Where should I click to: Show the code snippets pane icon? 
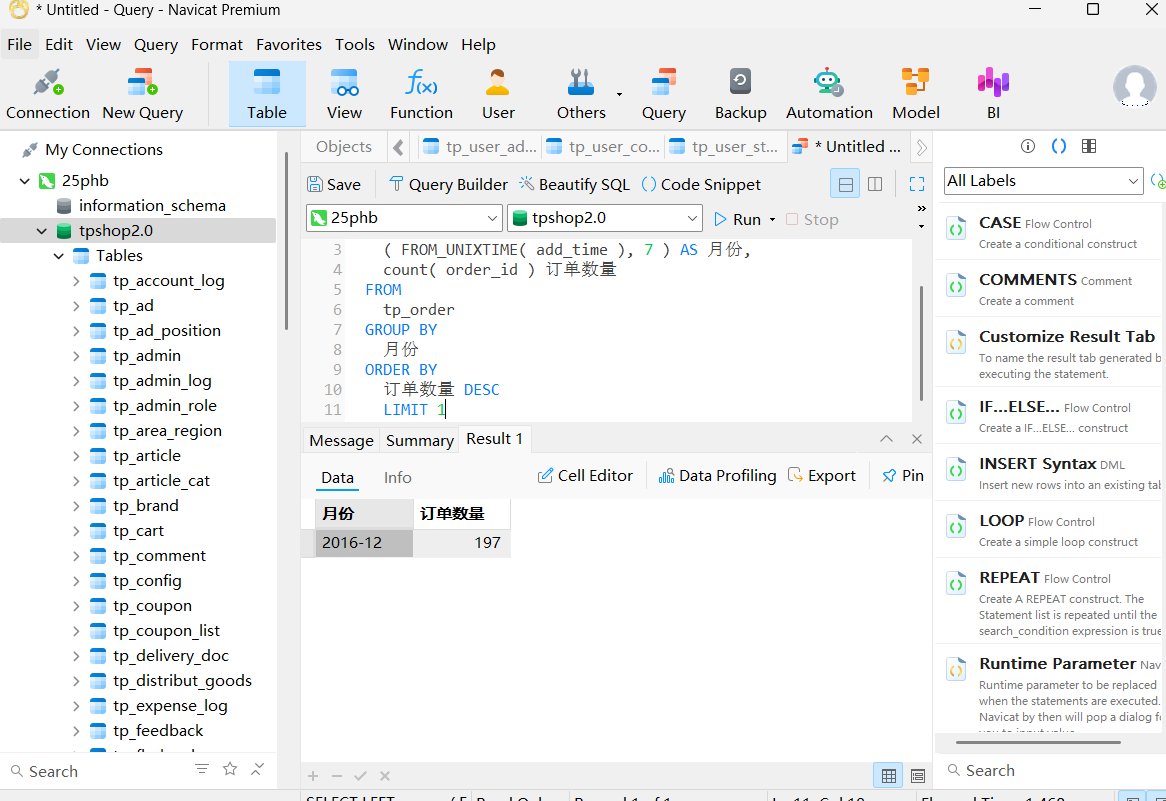click(1059, 146)
